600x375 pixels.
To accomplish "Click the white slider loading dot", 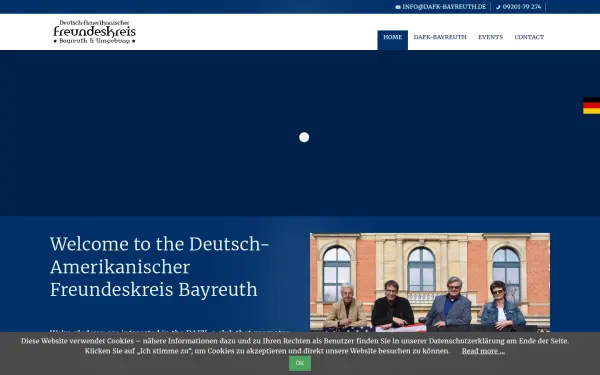I will click(x=304, y=137).
